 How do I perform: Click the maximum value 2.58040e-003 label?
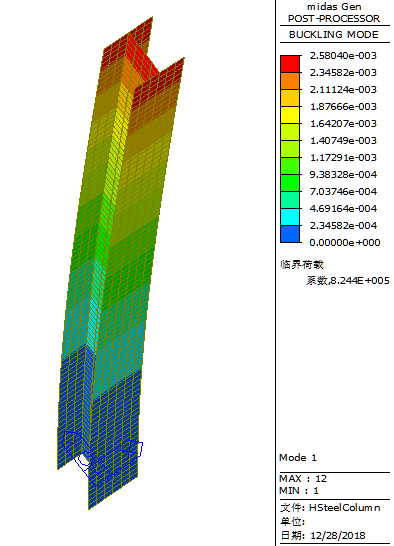[343, 56]
